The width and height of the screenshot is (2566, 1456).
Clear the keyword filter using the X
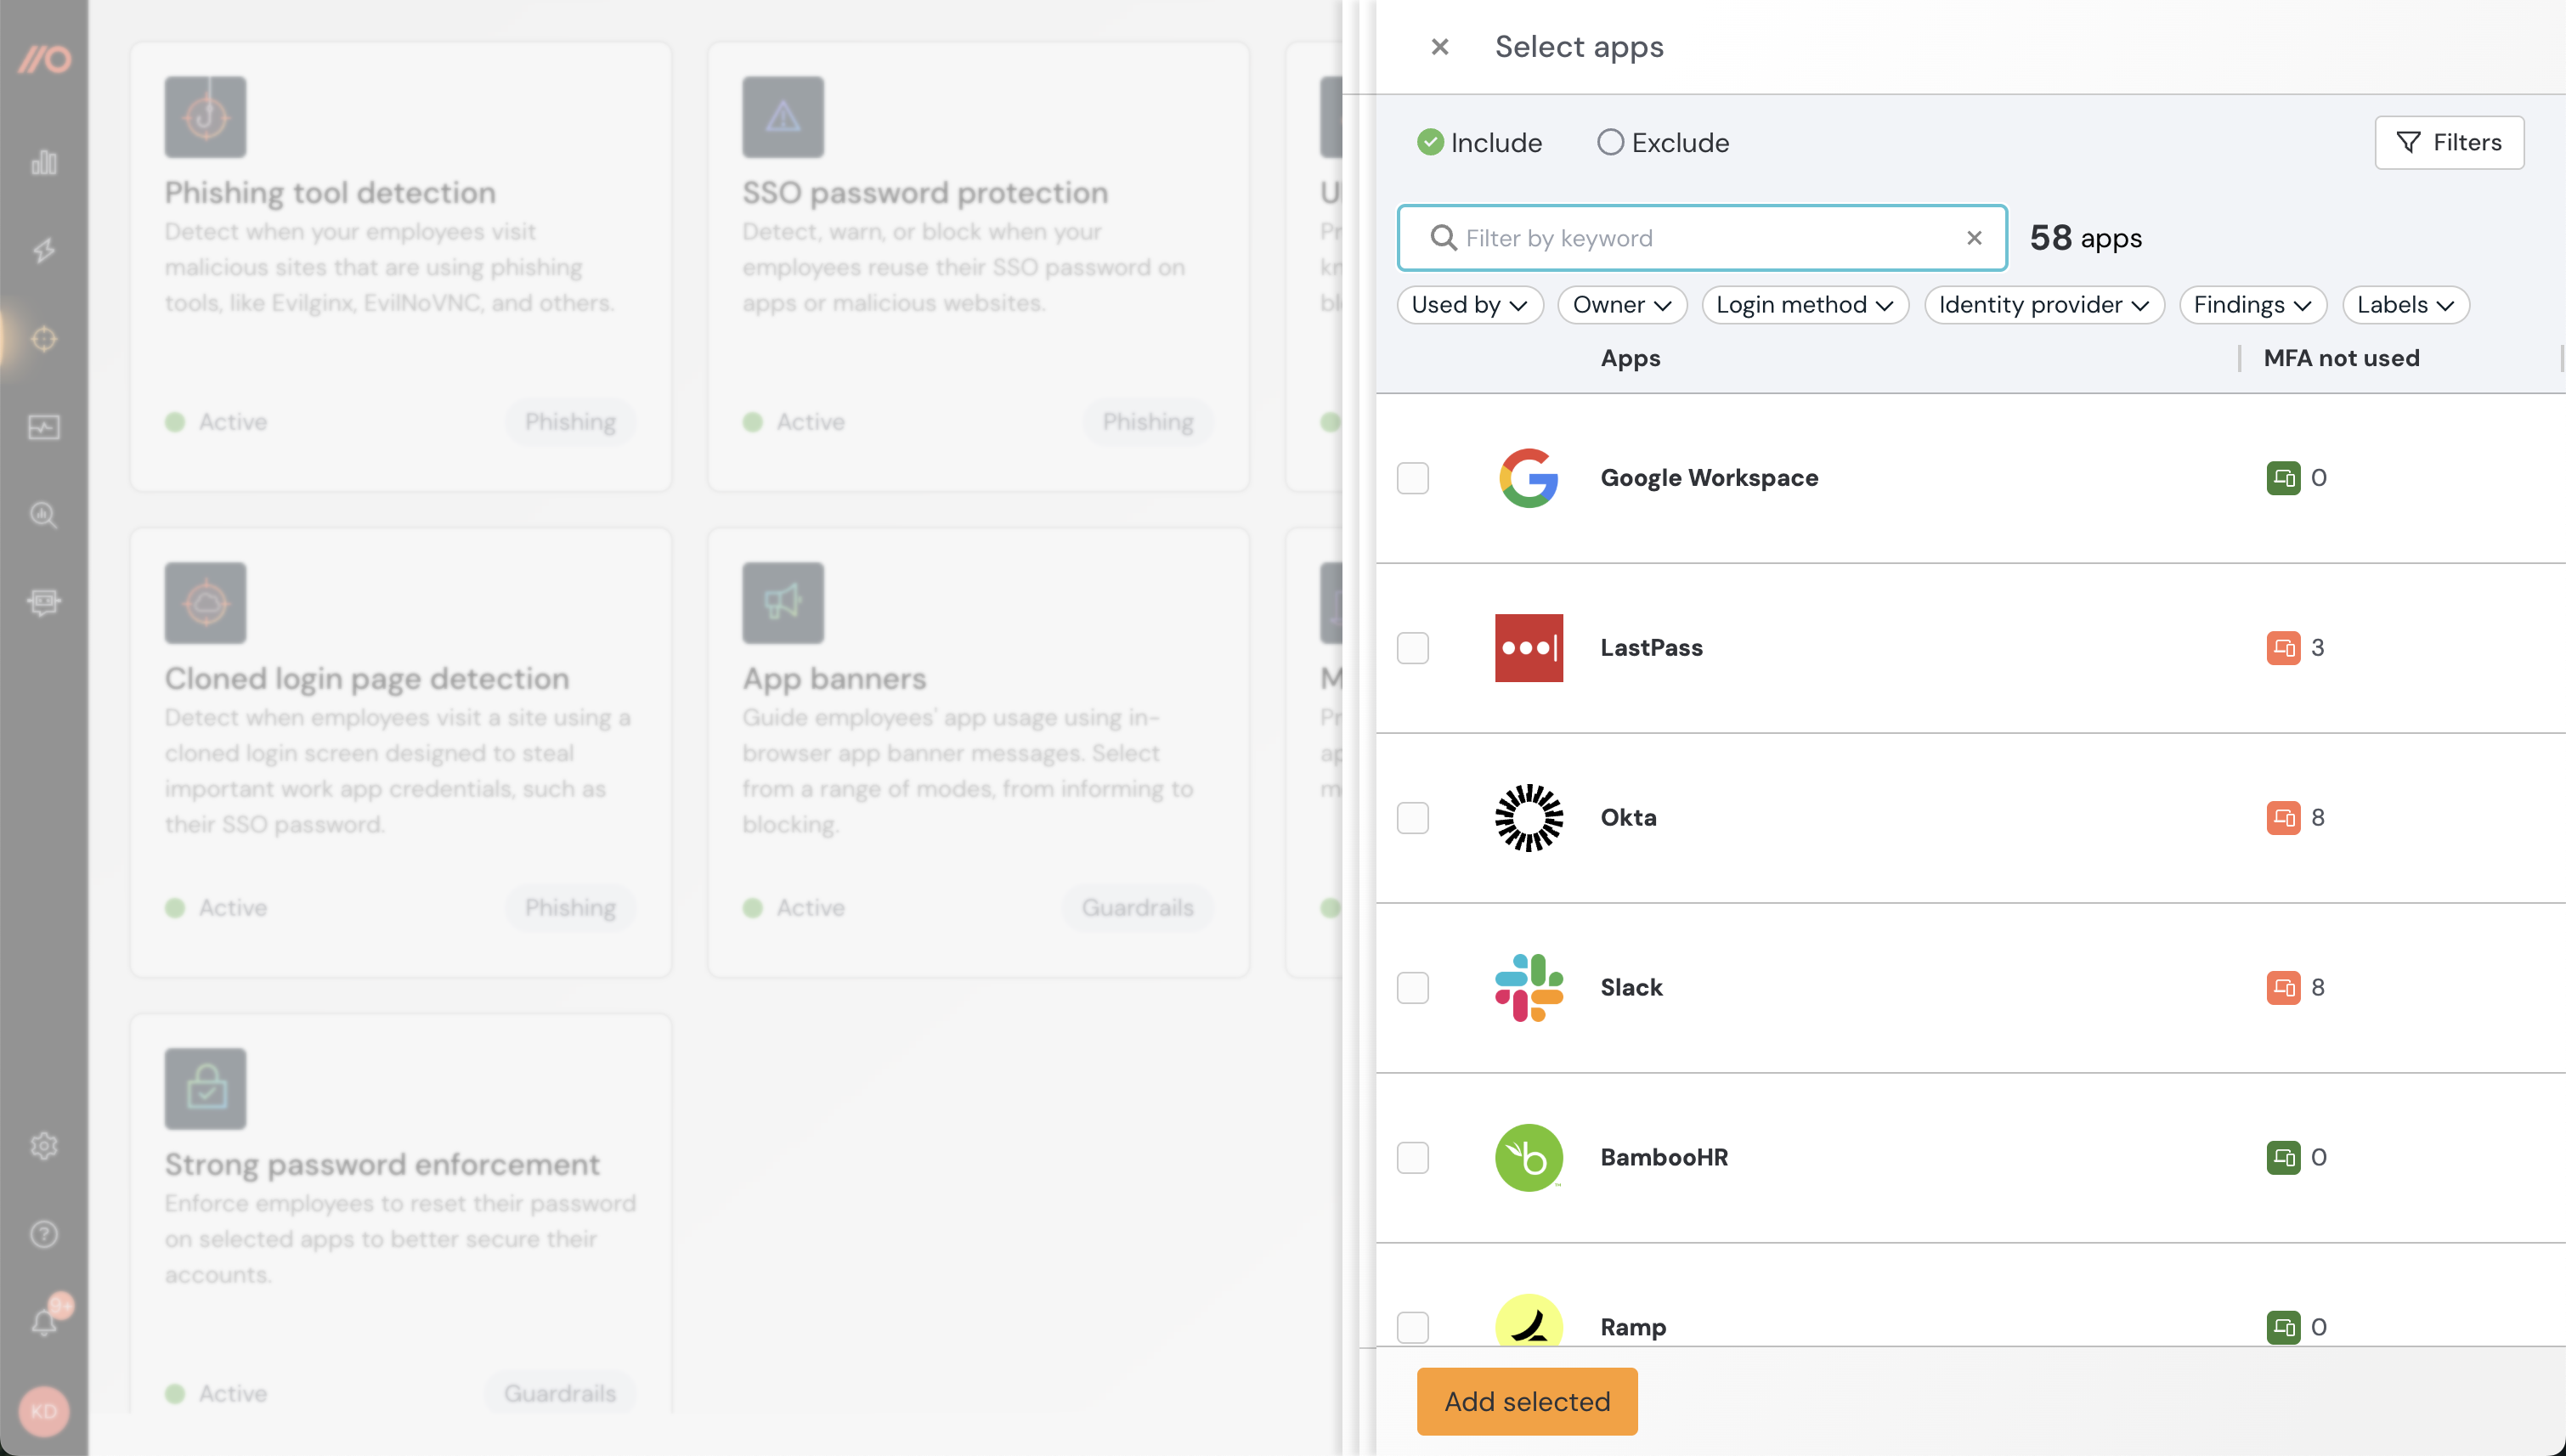click(1973, 238)
